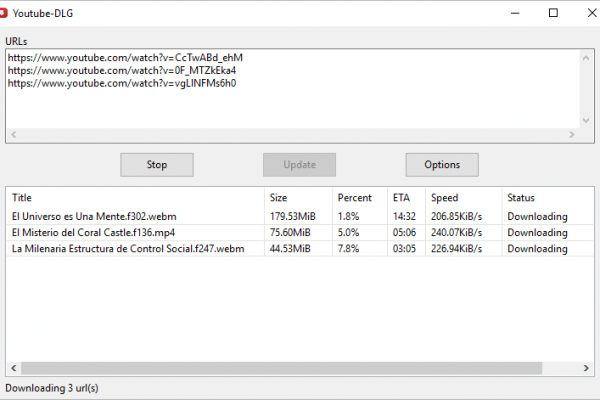
Task: Click the 44.53MiB size cell
Action: pyautogui.click(x=290, y=248)
